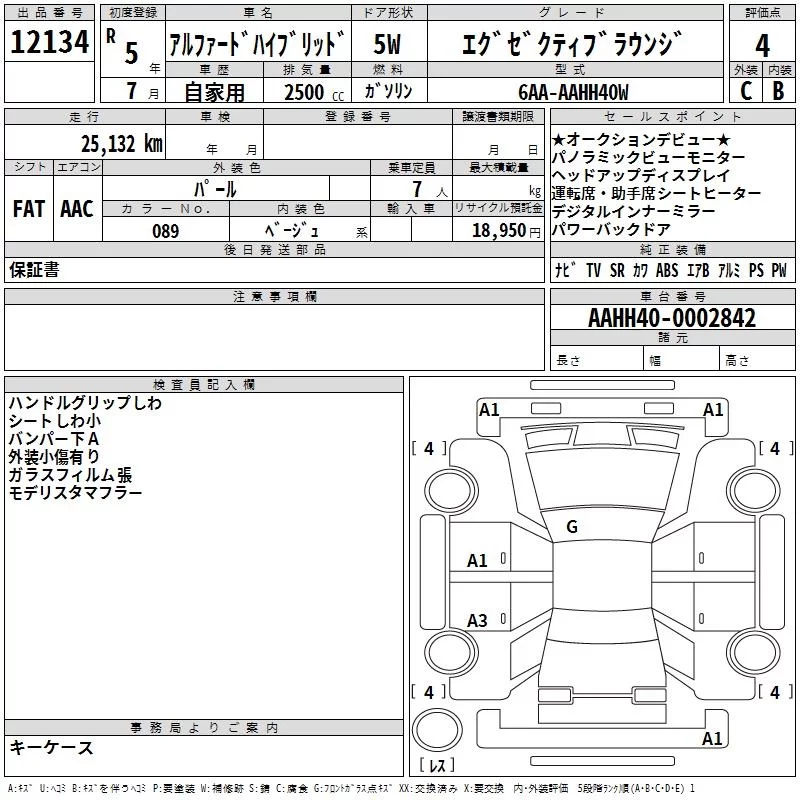
Task: Click デジタルインナーミラー sales point
Action: pyautogui.click(x=633, y=211)
